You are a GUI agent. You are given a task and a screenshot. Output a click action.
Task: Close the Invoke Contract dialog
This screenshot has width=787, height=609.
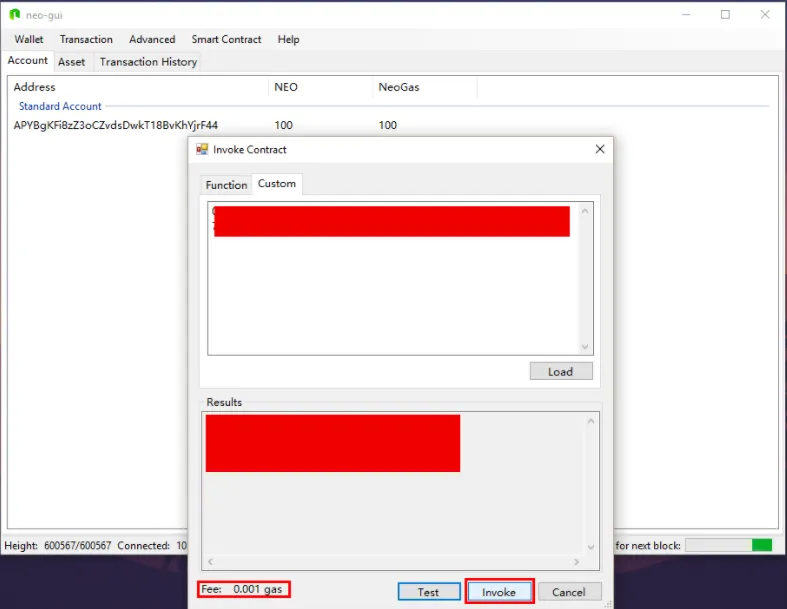600,149
